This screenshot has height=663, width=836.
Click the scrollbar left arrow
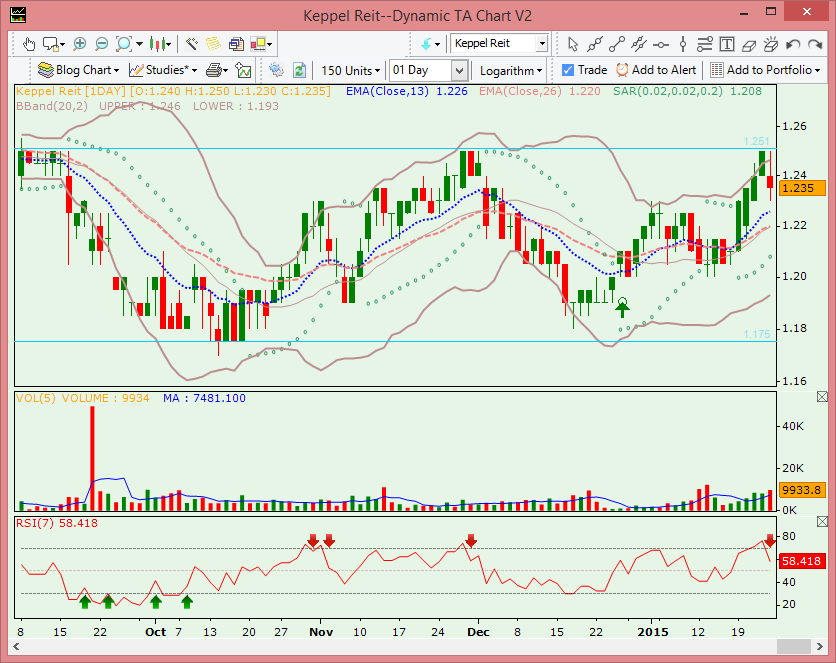coord(17,646)
